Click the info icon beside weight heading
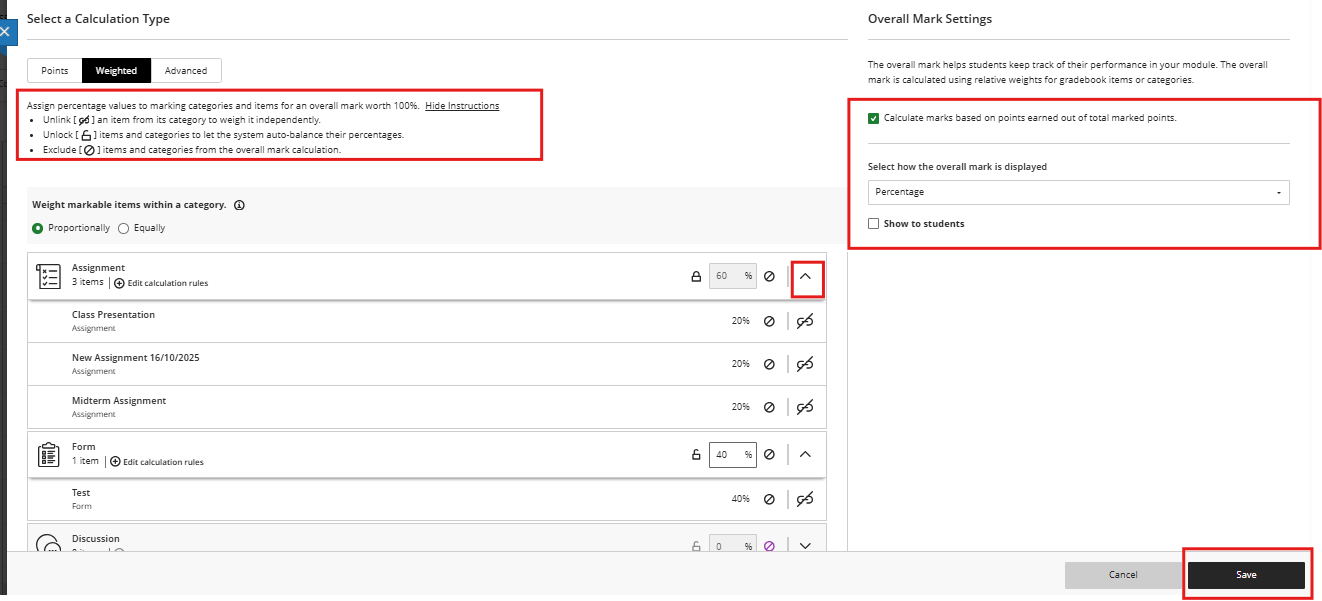The height and width of the screenshot is (601, 1322). (x=239, y=205)
